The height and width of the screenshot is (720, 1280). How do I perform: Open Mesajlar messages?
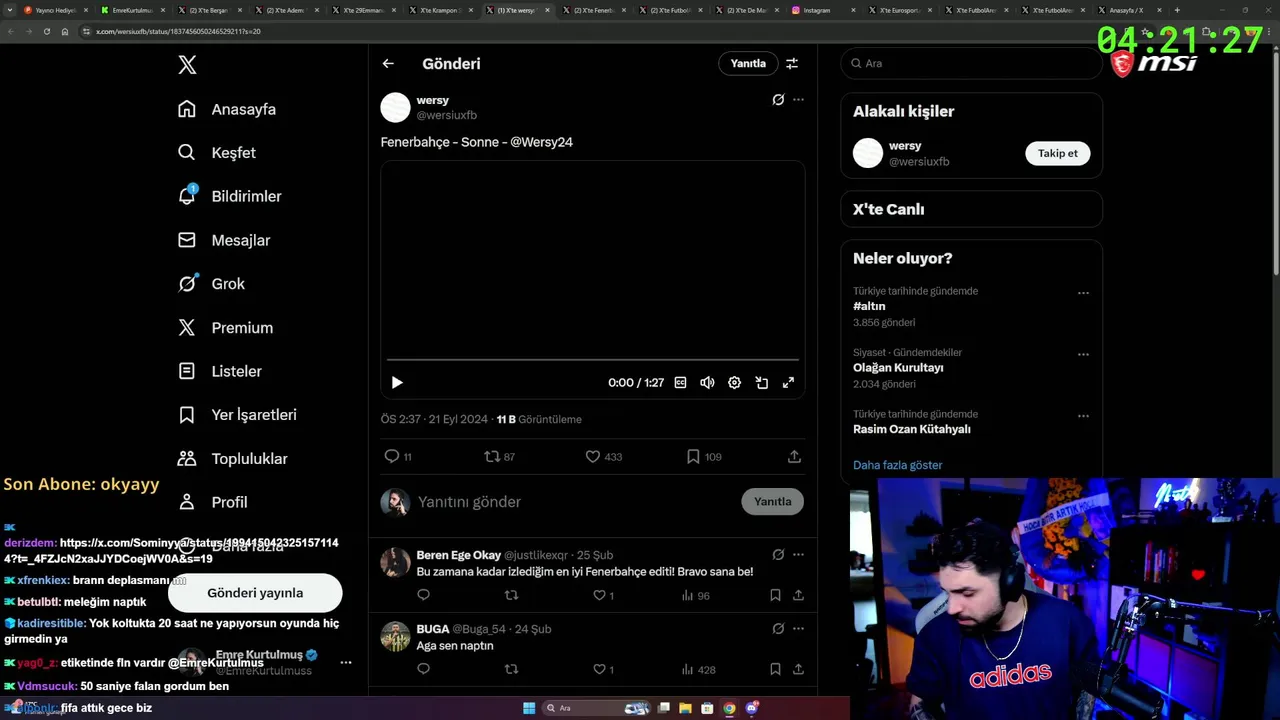(x=224, y=240)
